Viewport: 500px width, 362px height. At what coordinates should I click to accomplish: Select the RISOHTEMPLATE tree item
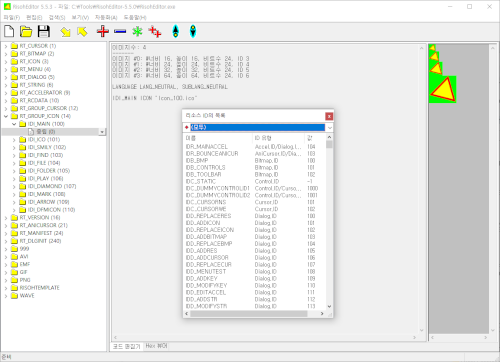pos(39,288)
